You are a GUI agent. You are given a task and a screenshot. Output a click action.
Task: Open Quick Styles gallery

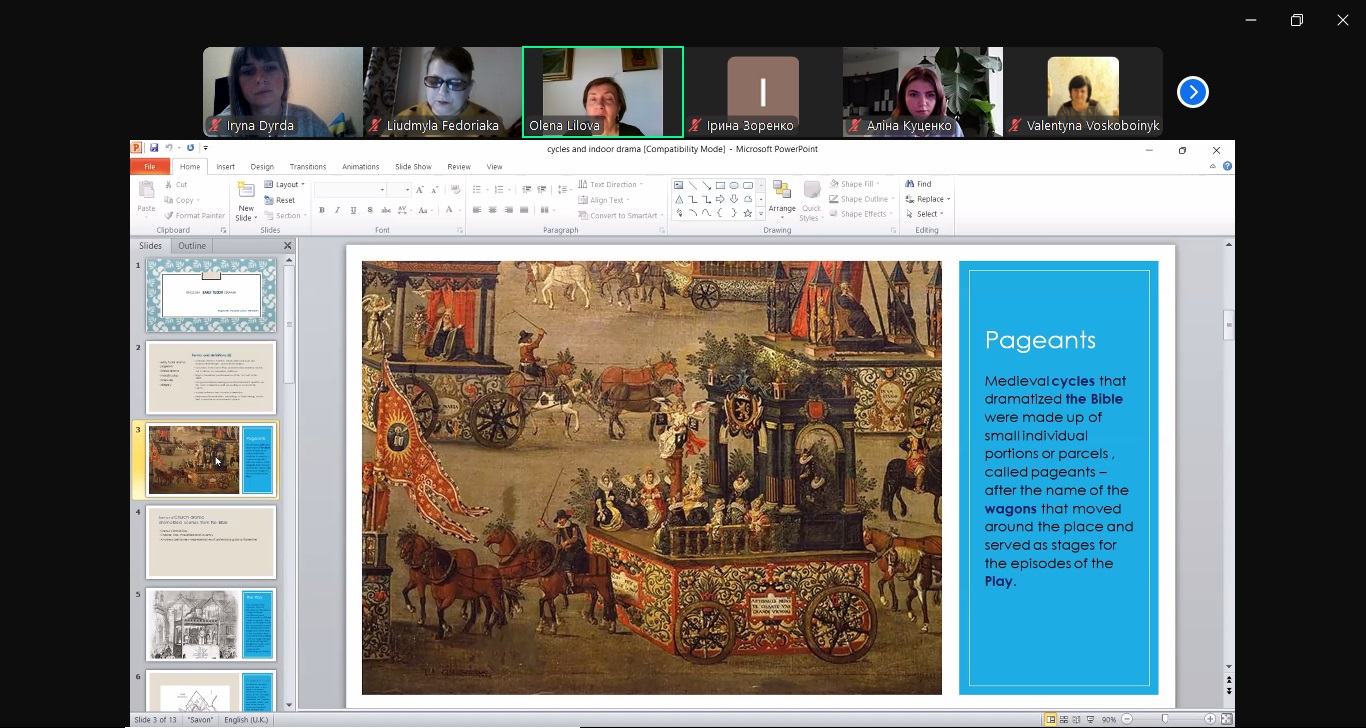click(x=811, y=201)
